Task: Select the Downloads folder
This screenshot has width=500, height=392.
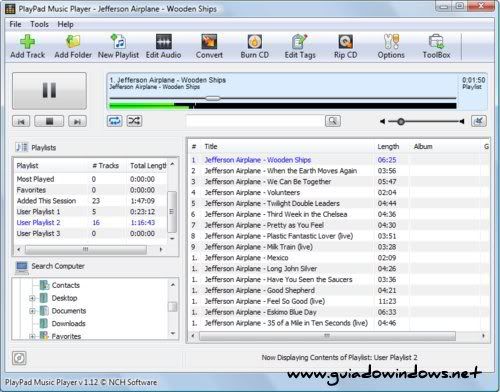Action: click(68, 324)
